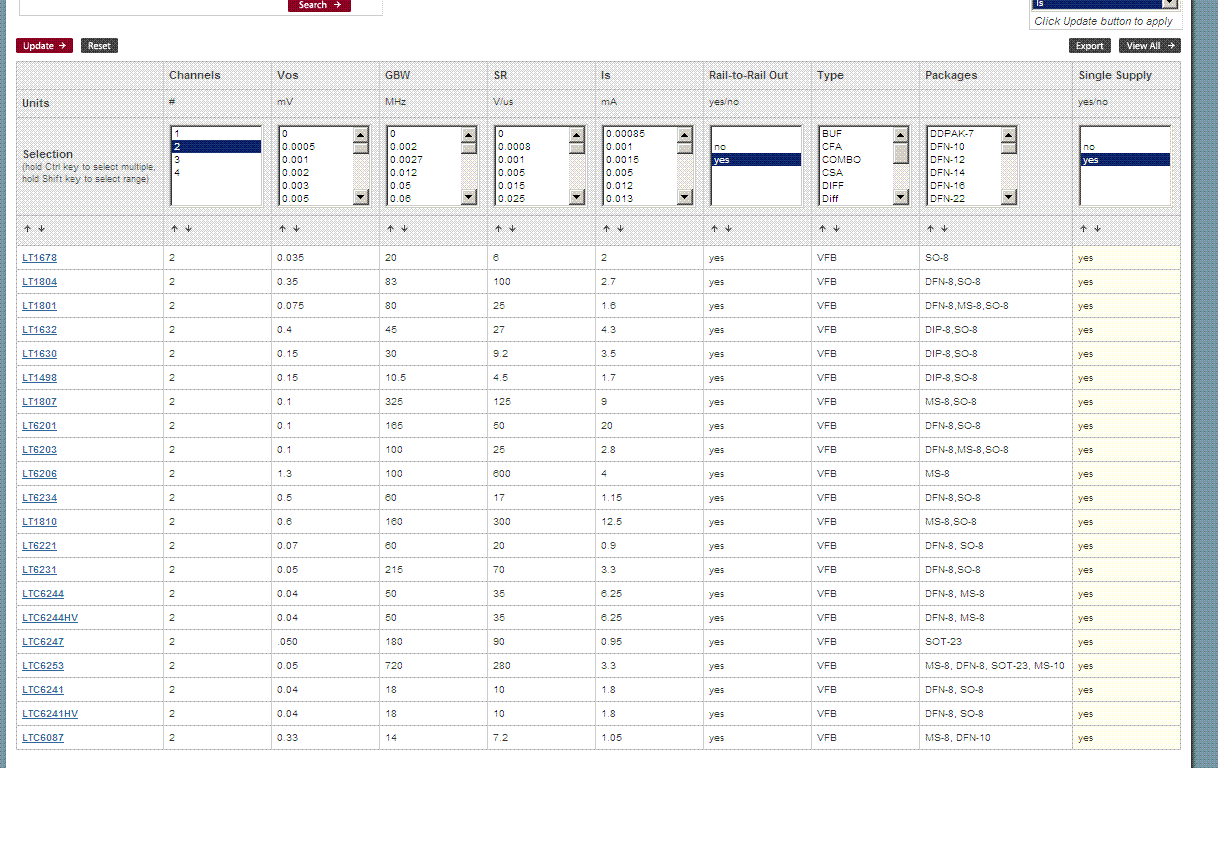Open LT6201 part link
The height and width of the screenshot is (850, 1218).
pyautogui.click(x=40, y=426)
